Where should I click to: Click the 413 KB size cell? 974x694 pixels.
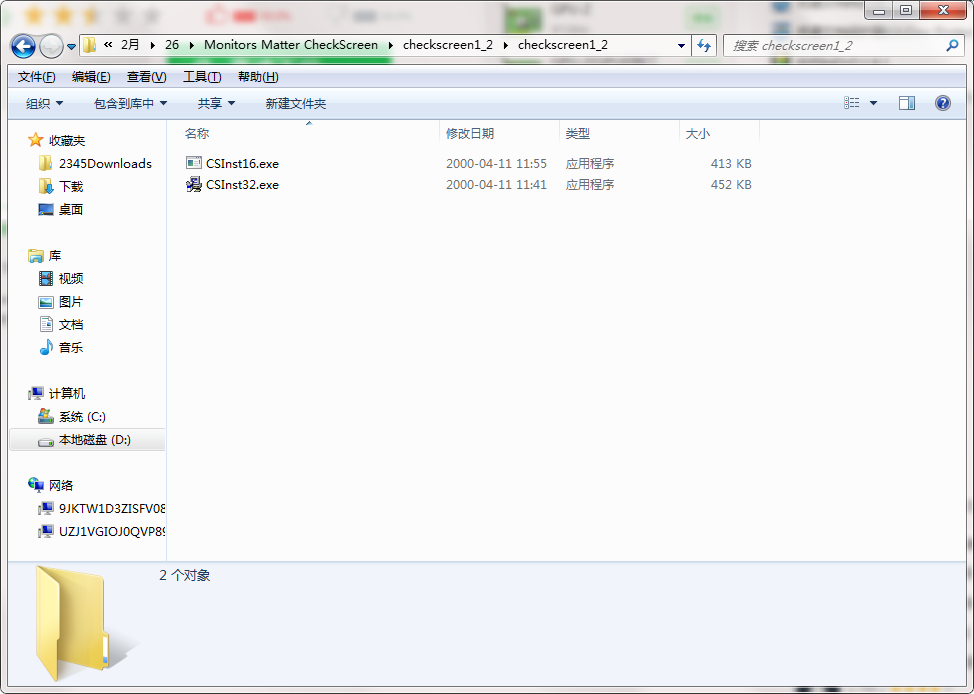730,163
